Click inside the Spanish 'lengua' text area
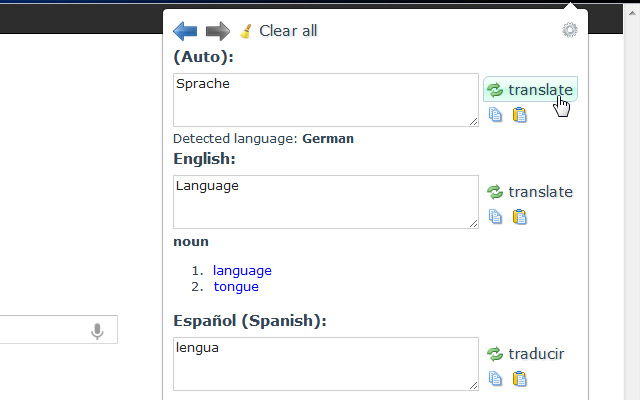This screenshot has height=400, width=640. [325, 364]
